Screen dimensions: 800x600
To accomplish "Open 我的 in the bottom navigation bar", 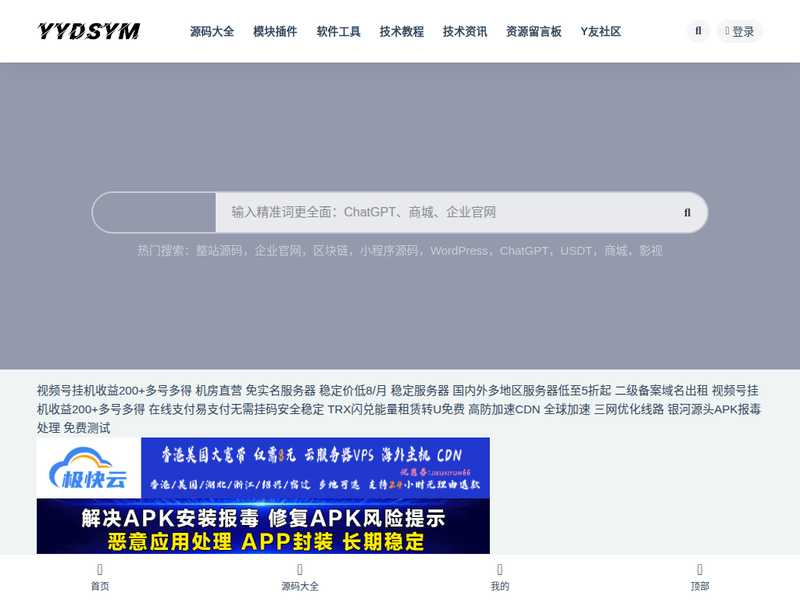I will click(500, 577).
